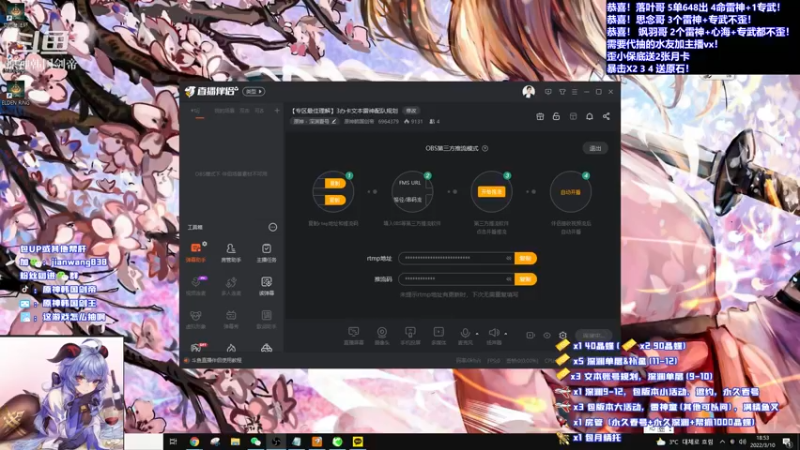Open the notification bell in room header
This screenshot has height=450, width=800.
(x=589, y=116)
